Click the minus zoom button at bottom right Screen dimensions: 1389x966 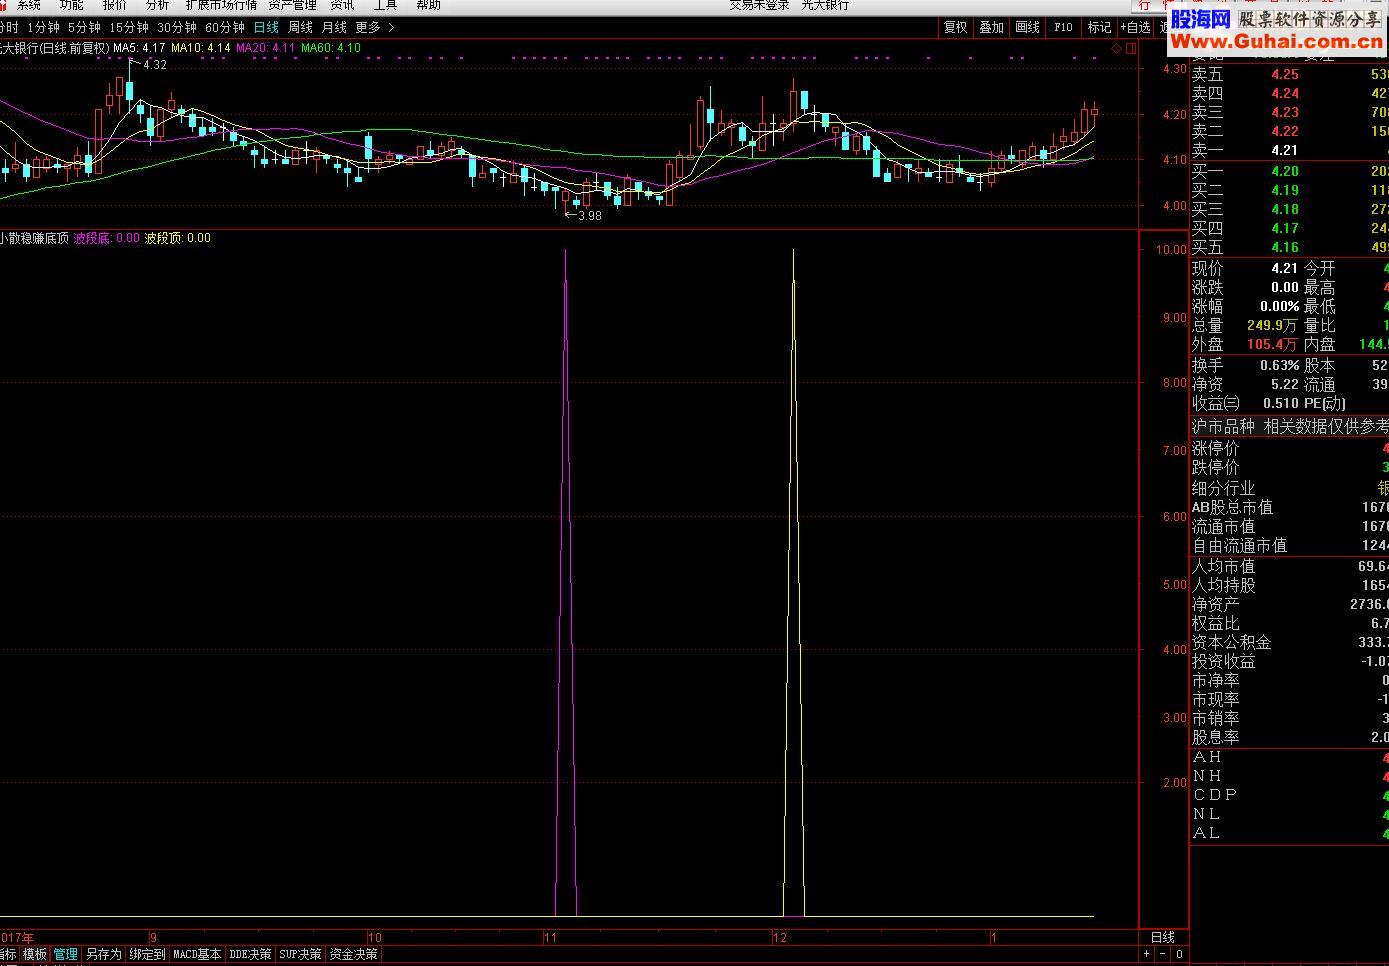point(1162,954)
